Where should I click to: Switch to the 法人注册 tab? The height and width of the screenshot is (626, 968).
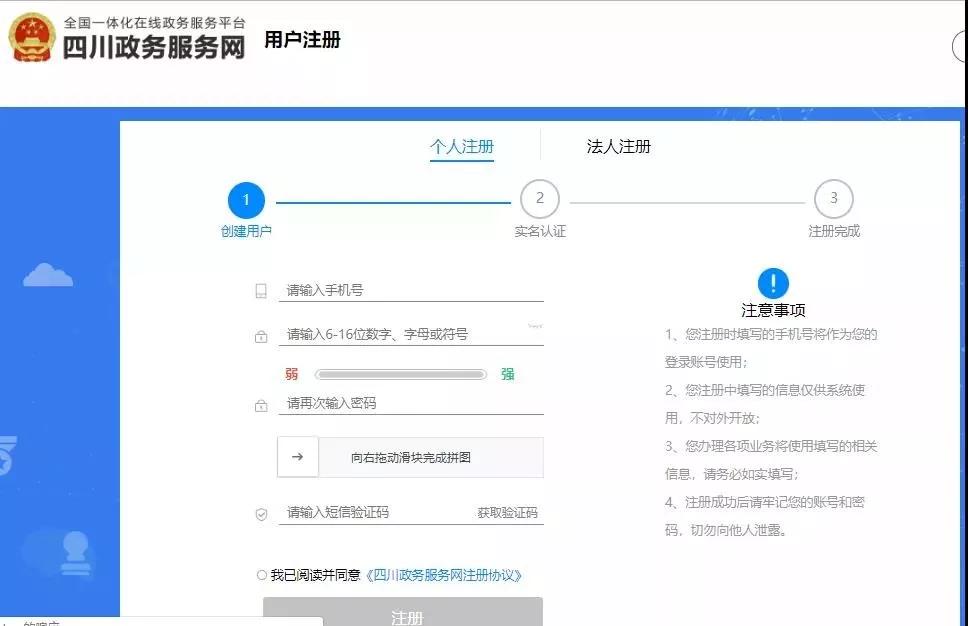point(616,146)
